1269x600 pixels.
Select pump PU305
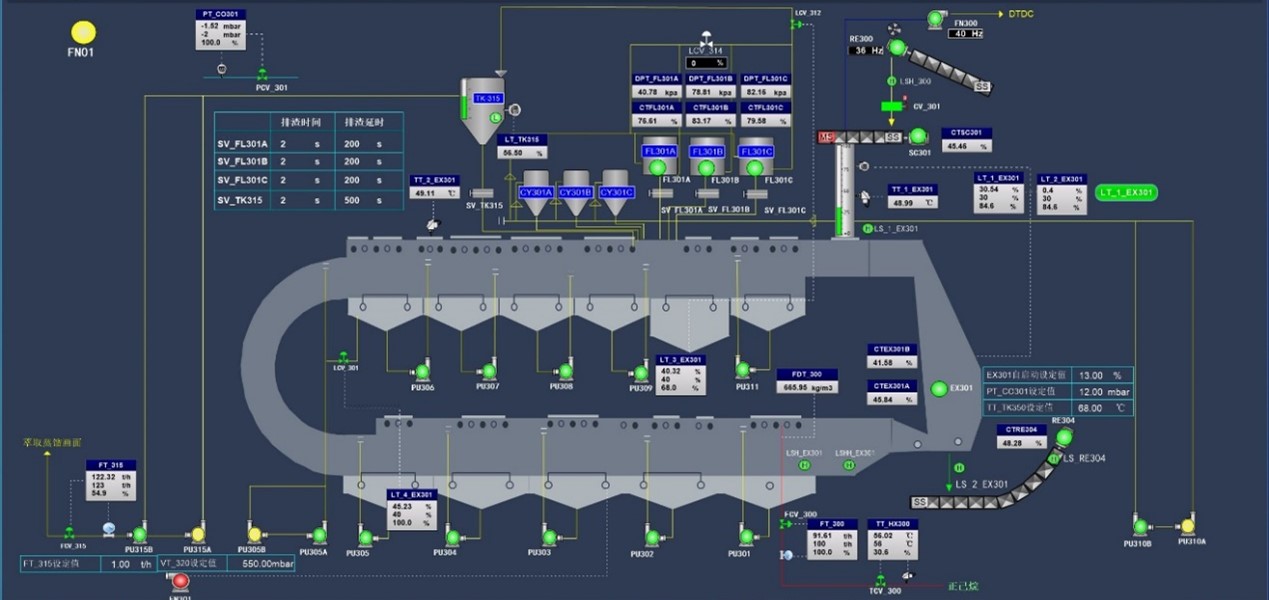coord(364,537)
